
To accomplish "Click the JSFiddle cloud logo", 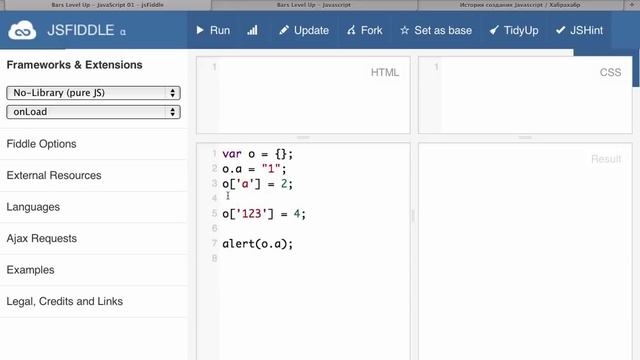I will pos(22,30).
